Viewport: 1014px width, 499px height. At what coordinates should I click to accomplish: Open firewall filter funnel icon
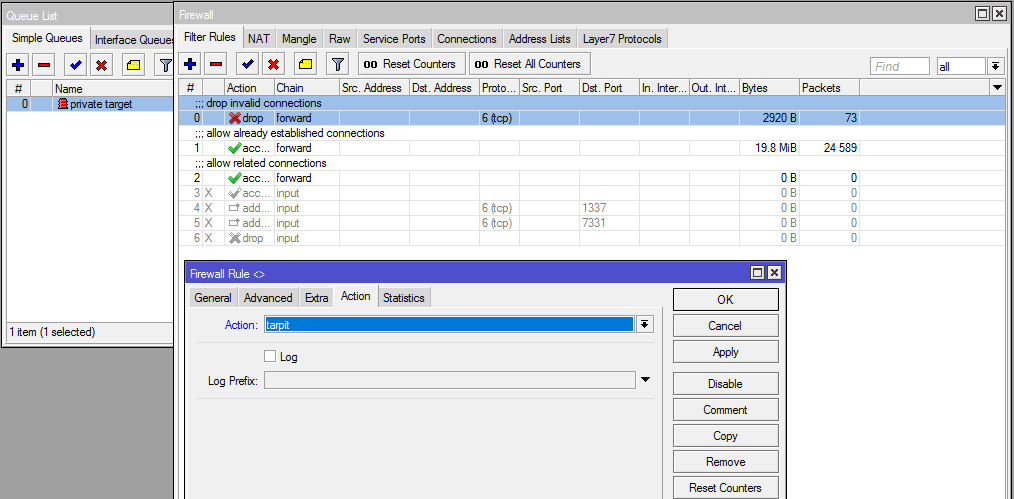[337, 63]
